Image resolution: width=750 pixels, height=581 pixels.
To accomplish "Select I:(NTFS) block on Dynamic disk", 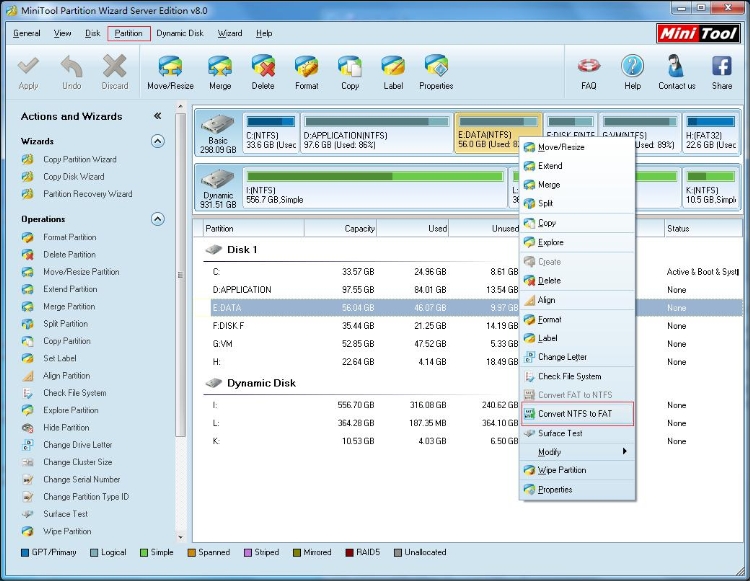I will pyautogui.click(x=375, y=188).
